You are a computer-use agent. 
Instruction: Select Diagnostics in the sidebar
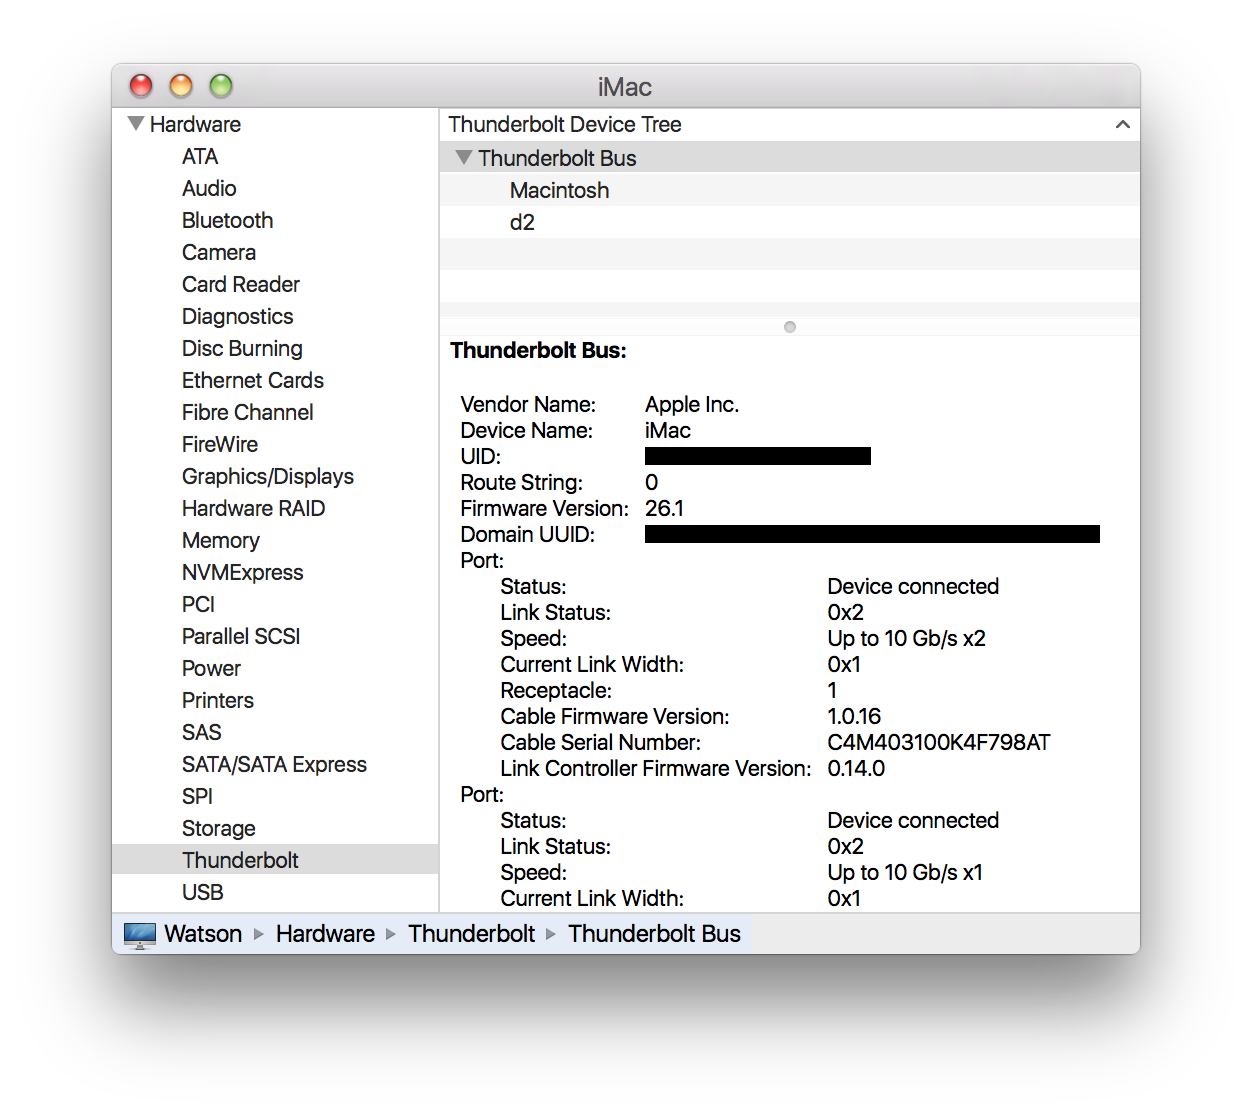pos(275,316)
